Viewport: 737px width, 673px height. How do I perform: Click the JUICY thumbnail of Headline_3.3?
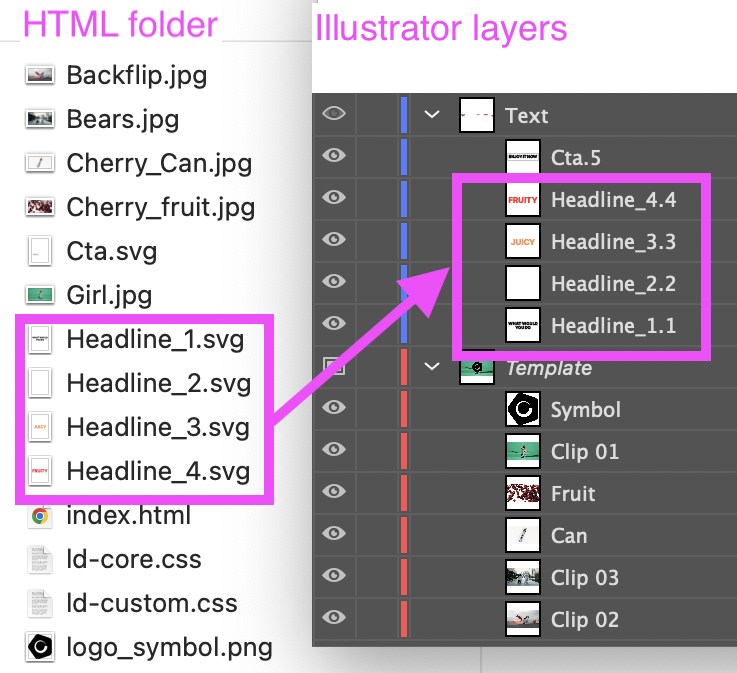pos(523,241)
